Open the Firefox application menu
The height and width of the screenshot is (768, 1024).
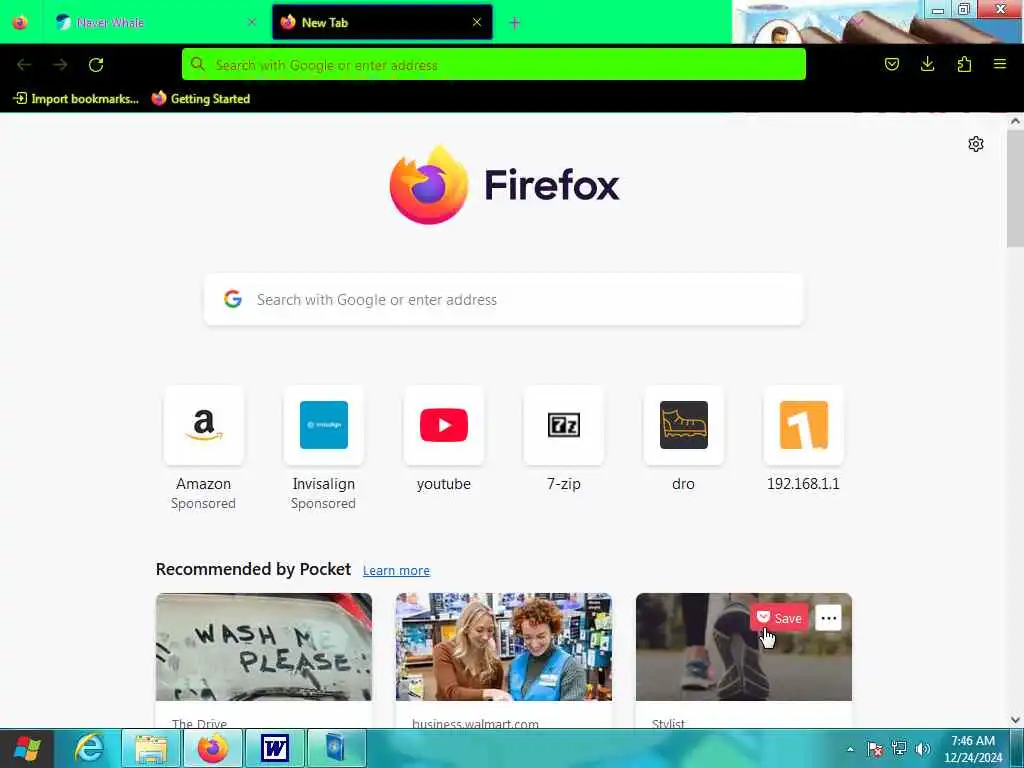[1000, 64]
